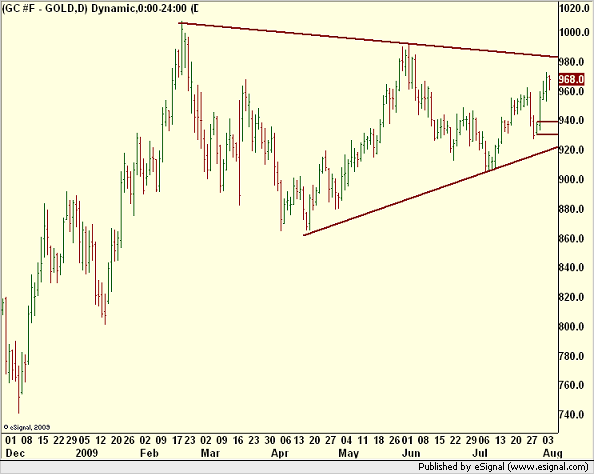Click the 860.0 price axis label

tap(571, 238)
